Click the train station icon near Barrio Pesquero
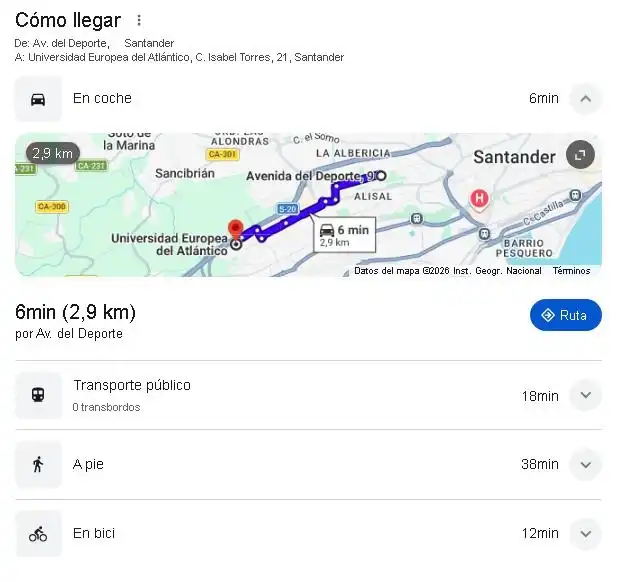 pos(484,234)
